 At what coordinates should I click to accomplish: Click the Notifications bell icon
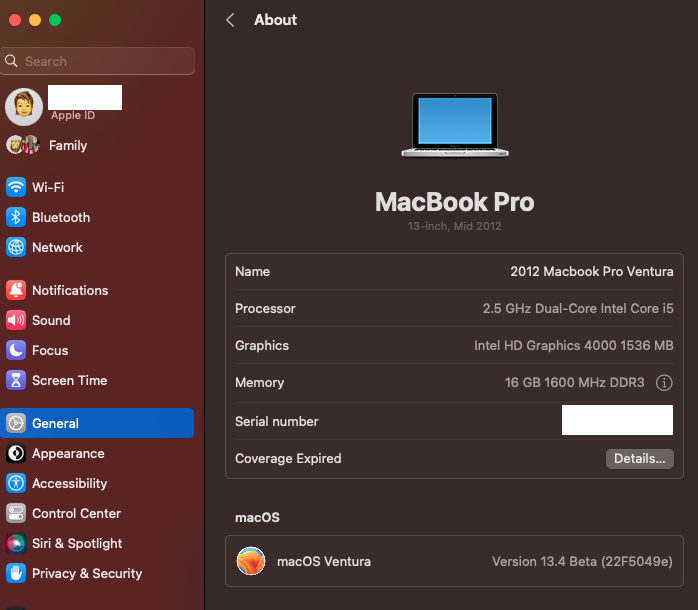pos(16,290)
